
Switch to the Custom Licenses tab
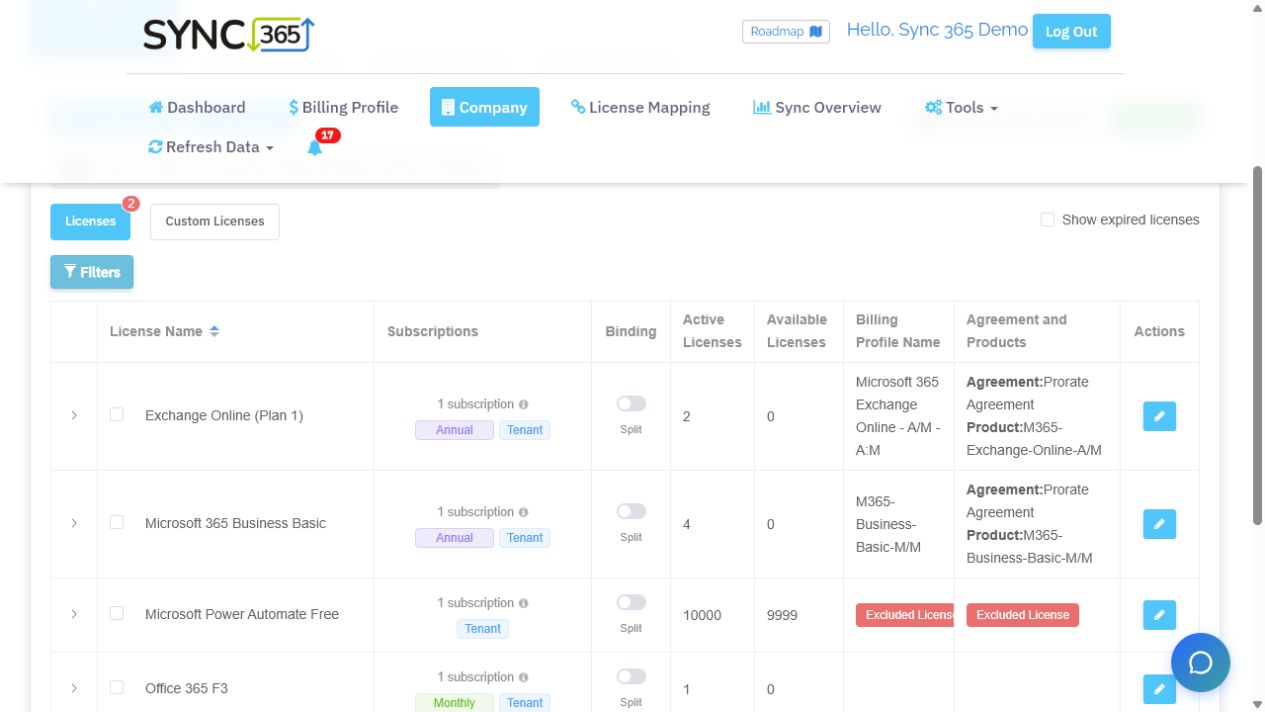click(x=215, y=222)
